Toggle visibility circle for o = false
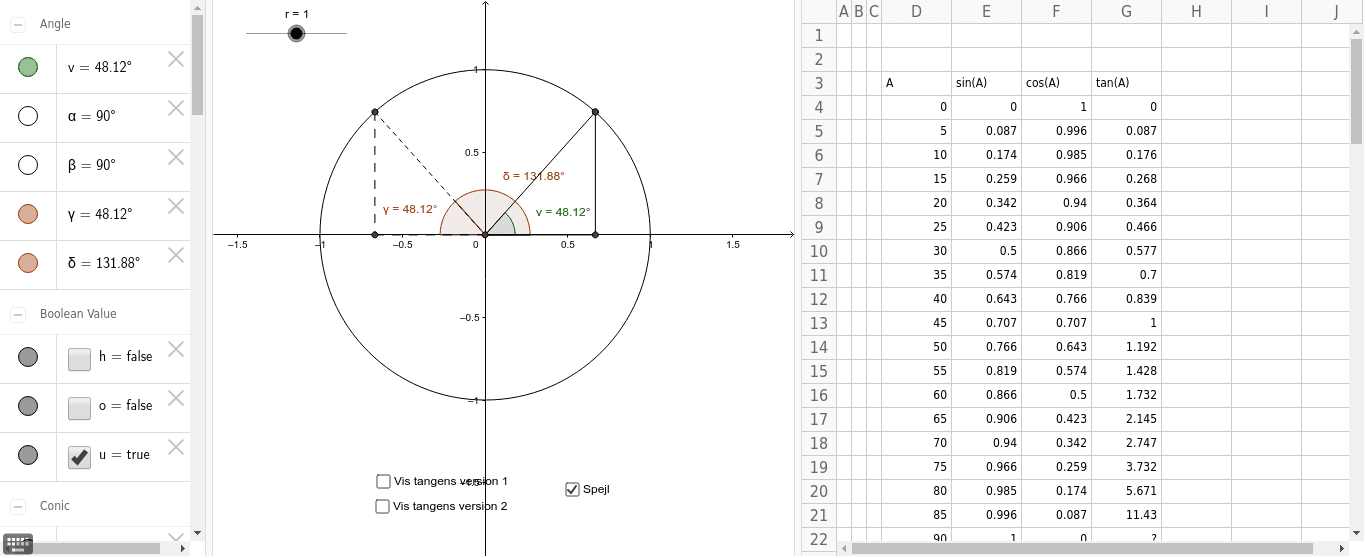This screenshot has height=558, width=1366. (28, 406)
